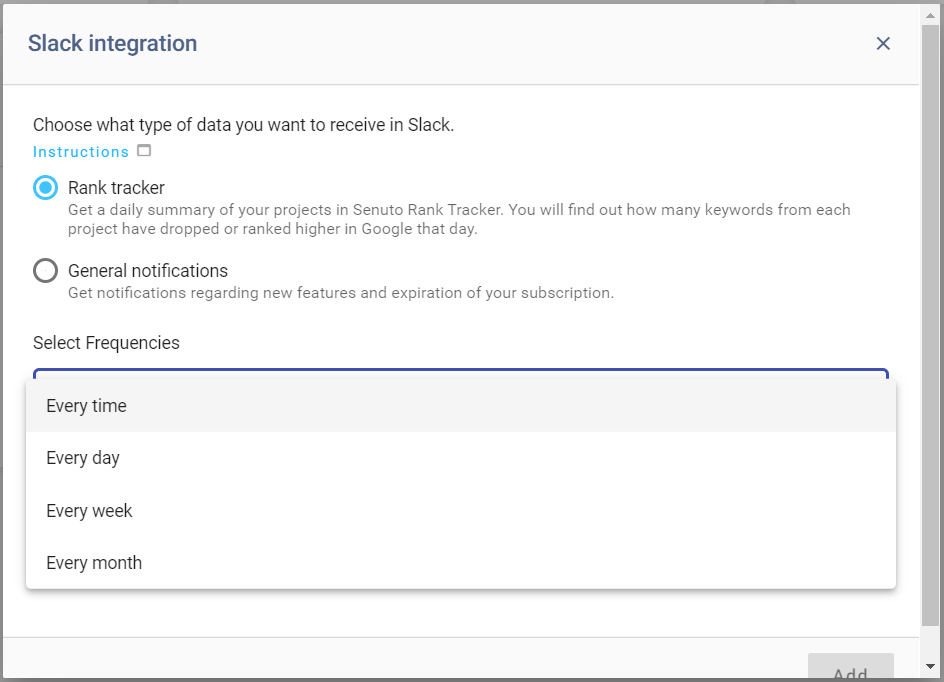Viewport: 944px width, 682px height.
Task: Choose Every month from frequency list
Action: (461, 563)
